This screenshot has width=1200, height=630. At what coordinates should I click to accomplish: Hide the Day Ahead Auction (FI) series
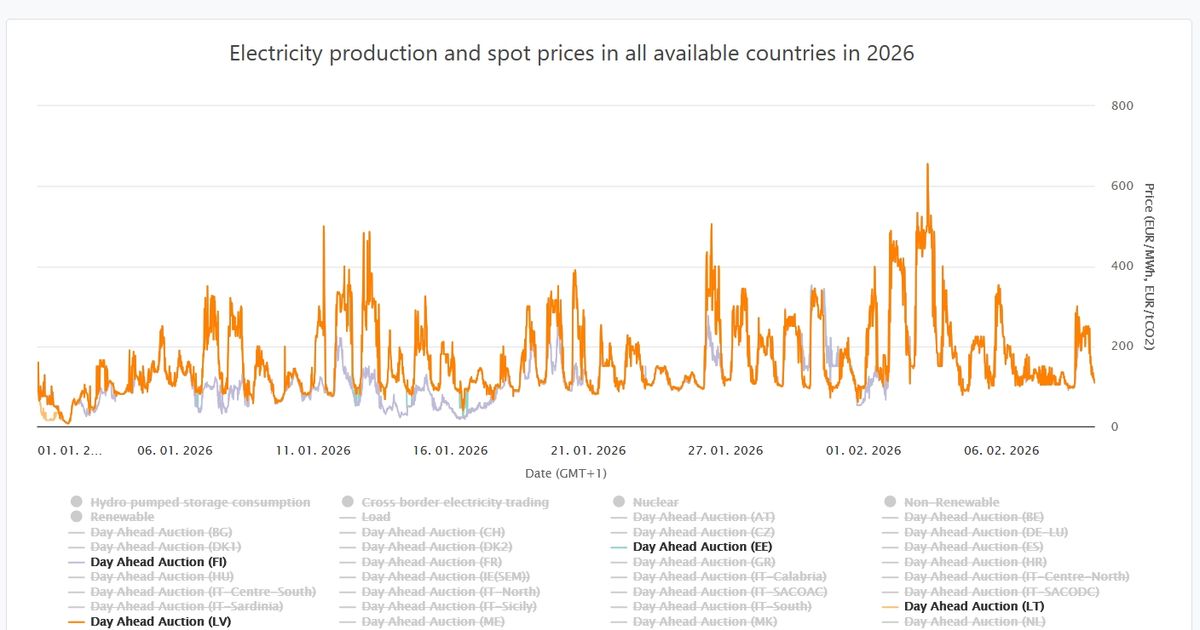click(158, 562)
